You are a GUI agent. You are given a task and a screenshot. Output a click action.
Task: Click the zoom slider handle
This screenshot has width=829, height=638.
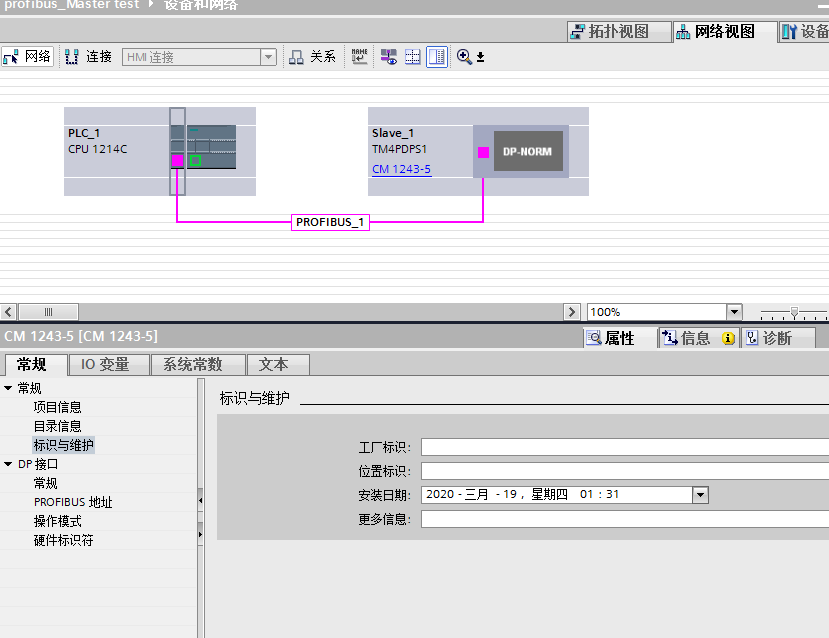(x=794, y=312)
